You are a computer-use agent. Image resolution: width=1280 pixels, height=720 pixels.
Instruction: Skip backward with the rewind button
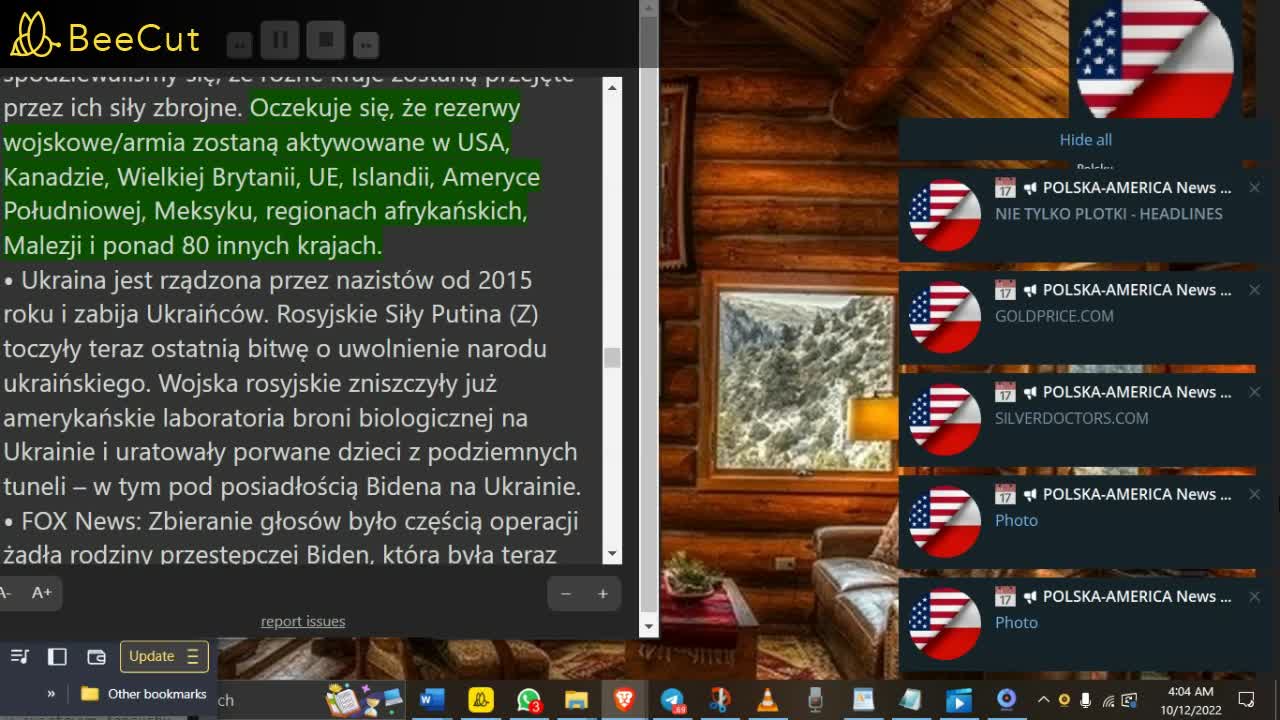coord(240,44)
